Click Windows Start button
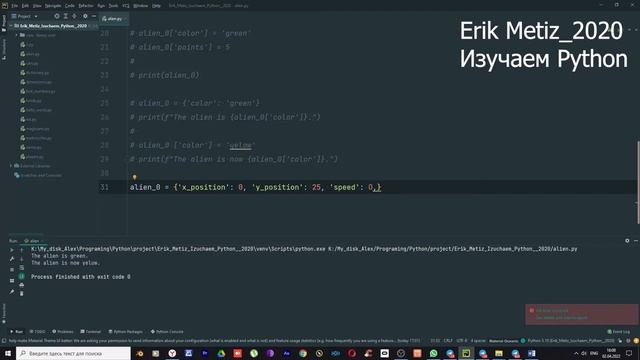 [x=8, y=353]
